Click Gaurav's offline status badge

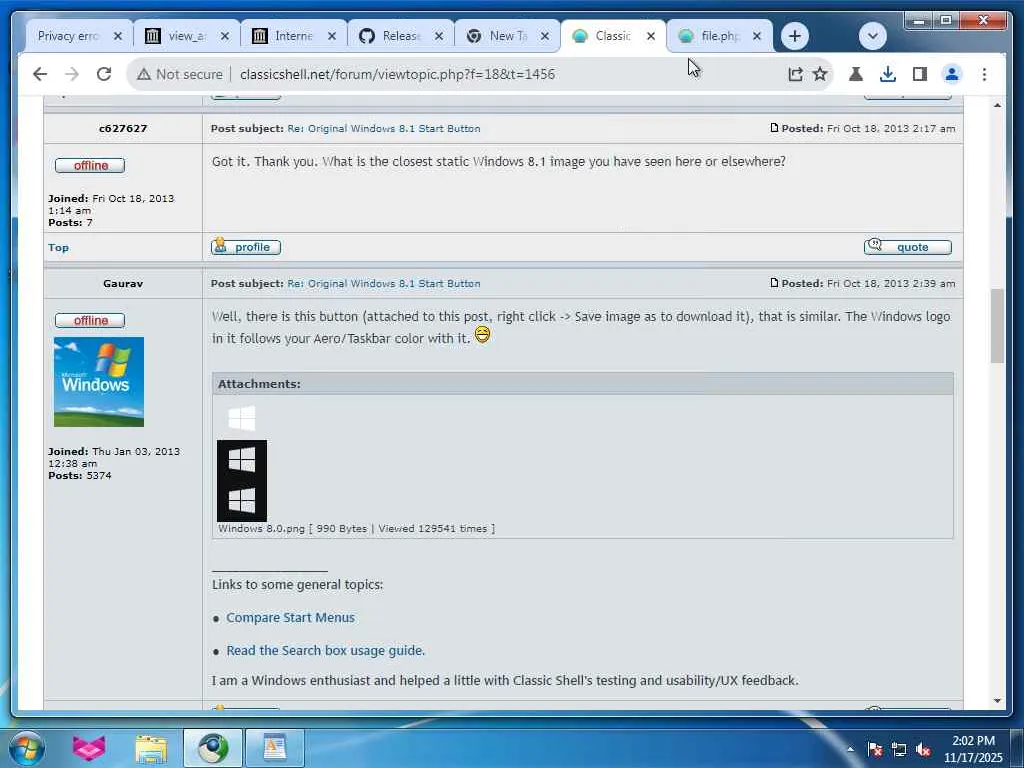(90, 320)
